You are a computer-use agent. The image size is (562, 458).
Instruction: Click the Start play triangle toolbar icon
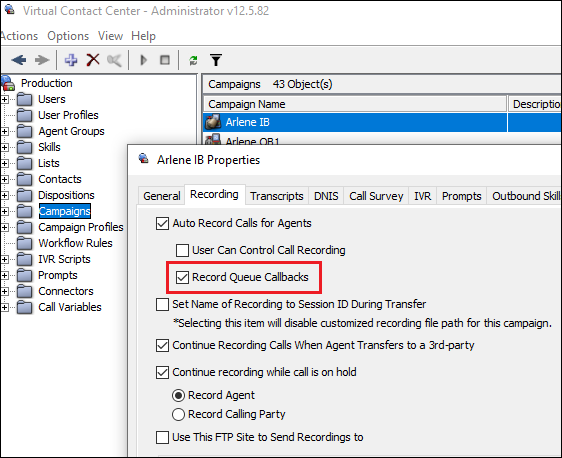pos(143,60)
